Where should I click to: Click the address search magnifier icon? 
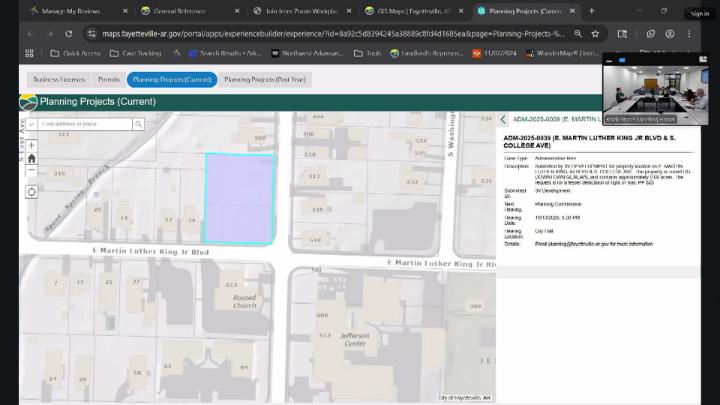point(139,124)
